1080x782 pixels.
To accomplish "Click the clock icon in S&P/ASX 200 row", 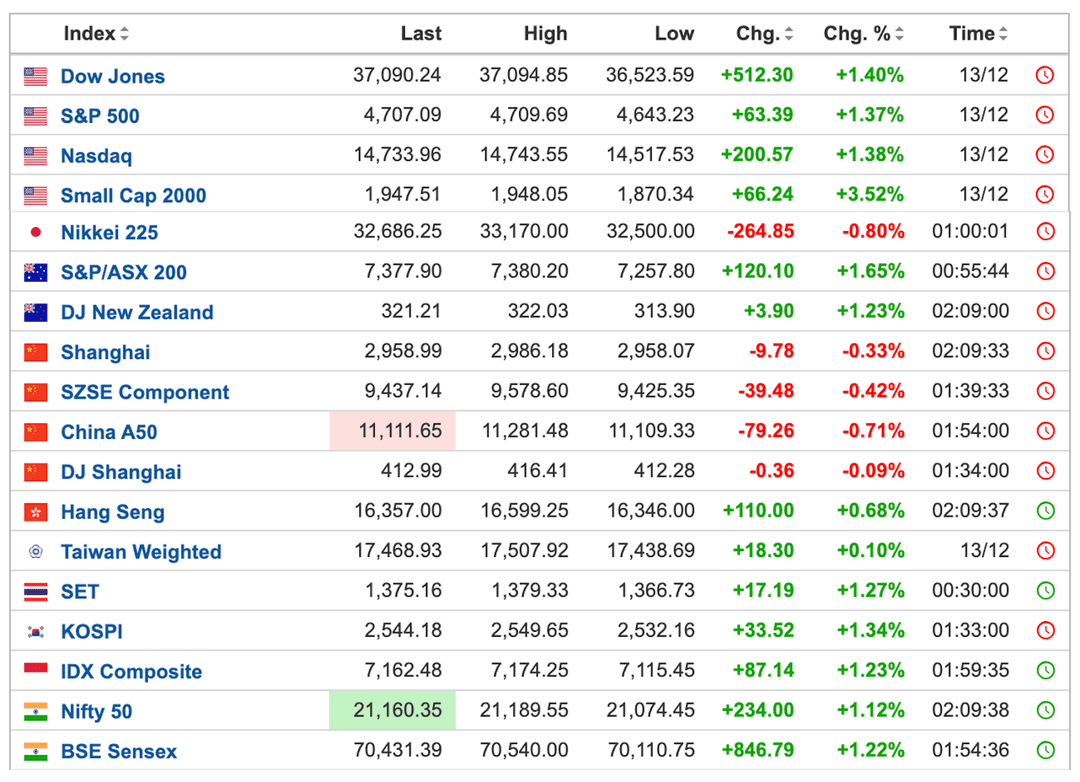I will pyautogui.click(x=1046, y=271).
